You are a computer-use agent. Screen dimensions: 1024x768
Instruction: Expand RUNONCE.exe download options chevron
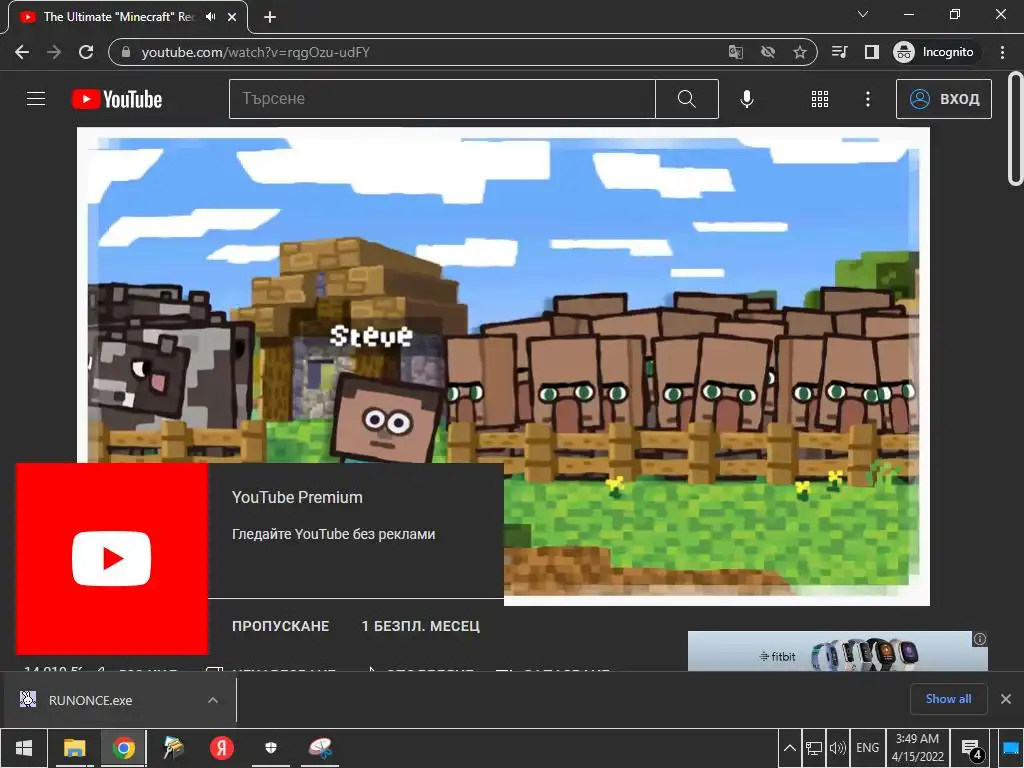click(213, 700)
